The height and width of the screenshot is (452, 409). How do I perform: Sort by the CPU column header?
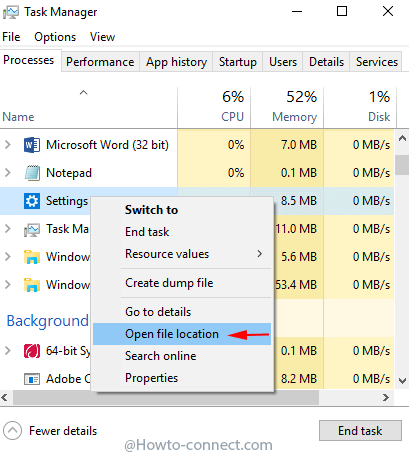click(214, 107)
